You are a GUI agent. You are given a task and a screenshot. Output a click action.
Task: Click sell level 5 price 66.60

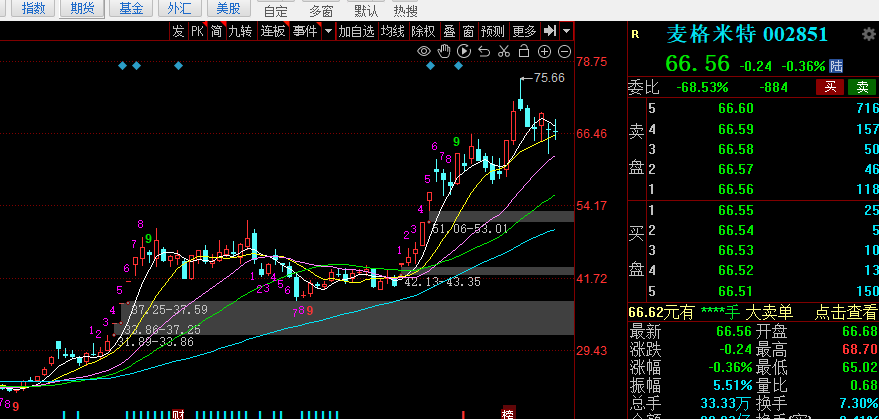[736, 109]
